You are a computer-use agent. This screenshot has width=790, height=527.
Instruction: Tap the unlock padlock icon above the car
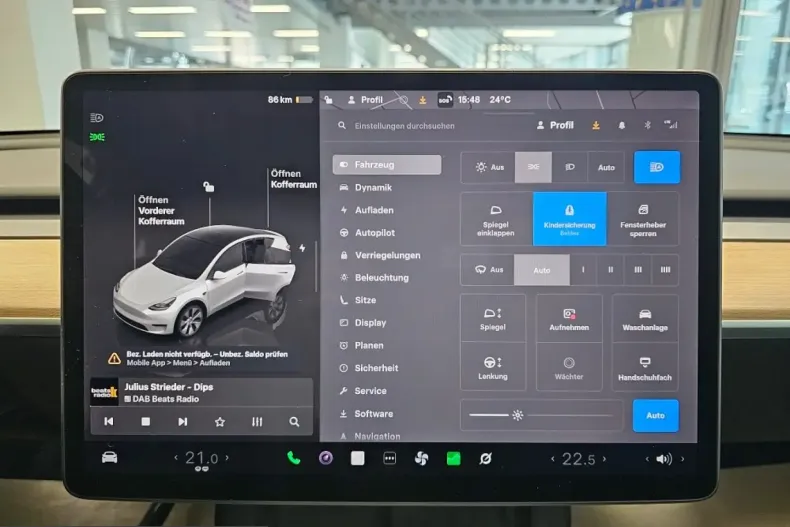(209, 187)
